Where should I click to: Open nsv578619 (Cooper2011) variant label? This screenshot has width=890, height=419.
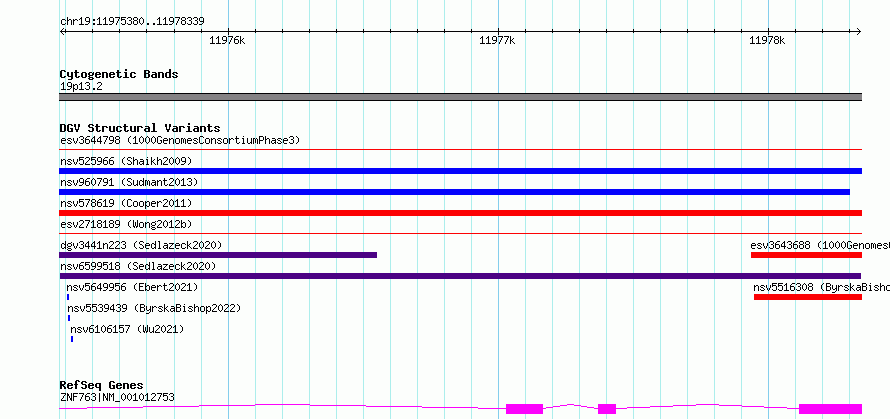pyautogui.click(x=126, y=203)
